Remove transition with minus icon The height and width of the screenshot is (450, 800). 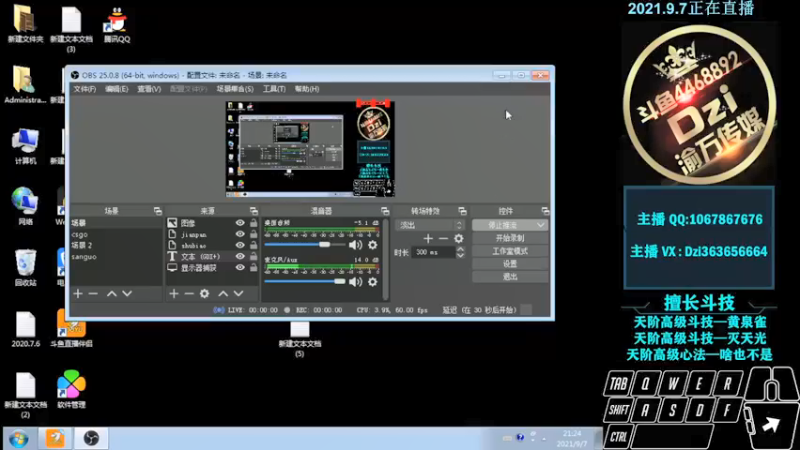(443, 238)
